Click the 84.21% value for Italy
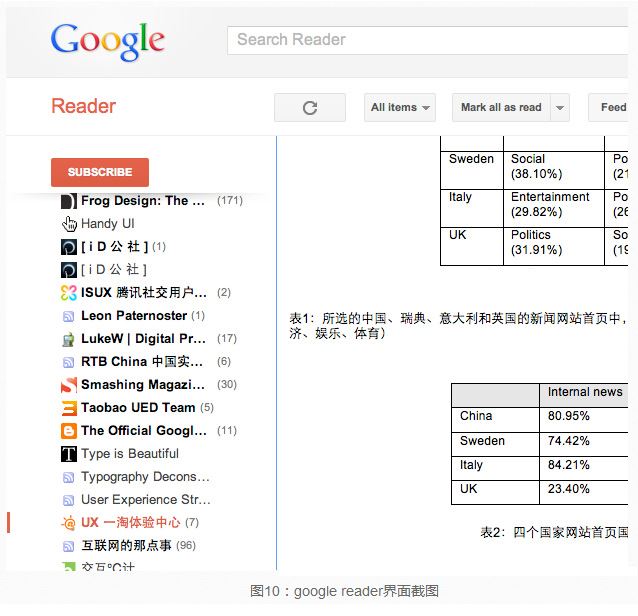This screenshot has height=616, width=638. pyautogui.click(x=568, y=465)
